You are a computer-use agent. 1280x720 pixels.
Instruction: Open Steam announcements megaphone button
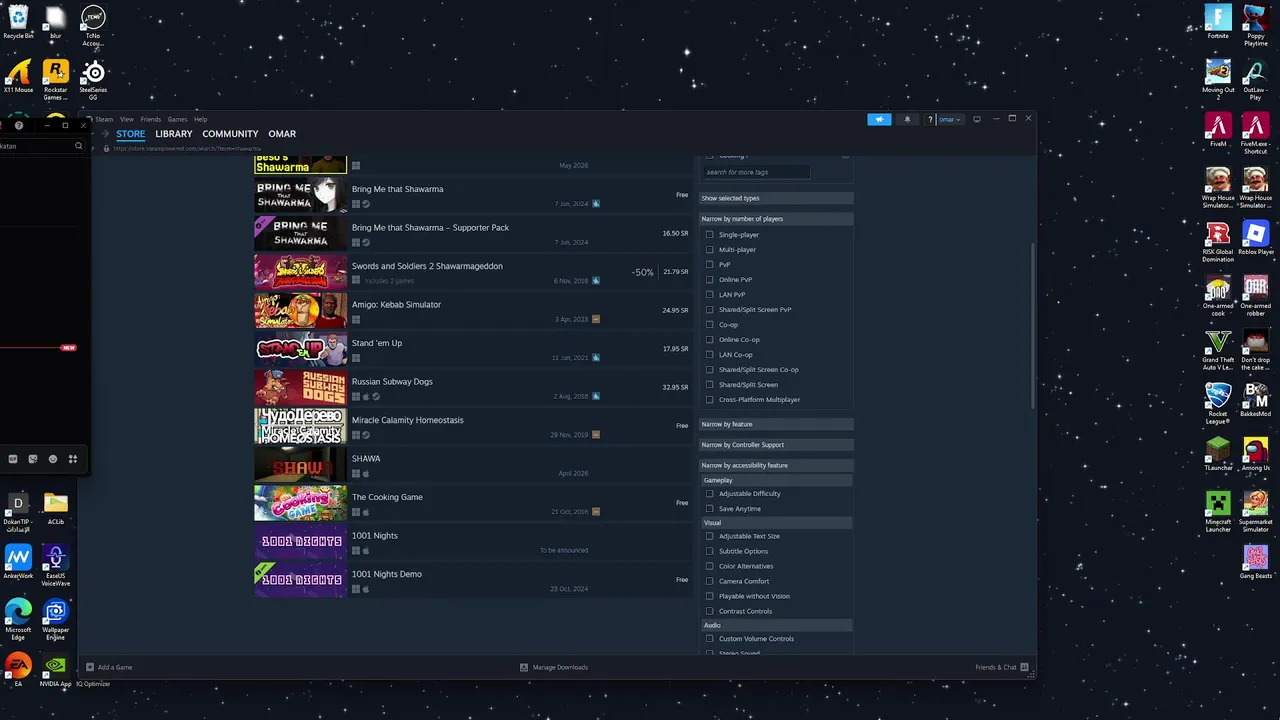(879, 119)
